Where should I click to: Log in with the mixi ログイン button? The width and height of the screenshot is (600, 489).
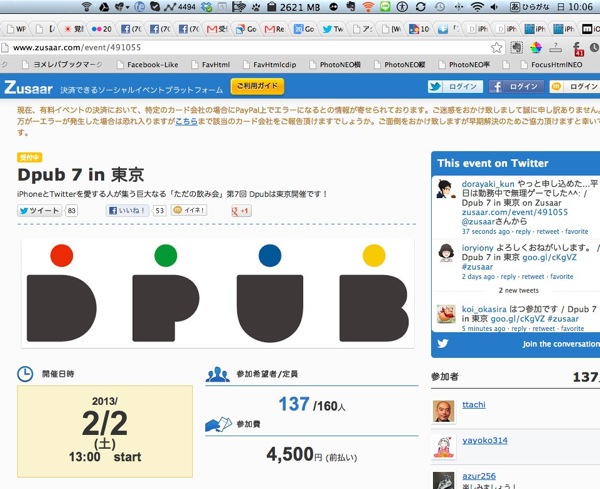(x=575, y=86)
